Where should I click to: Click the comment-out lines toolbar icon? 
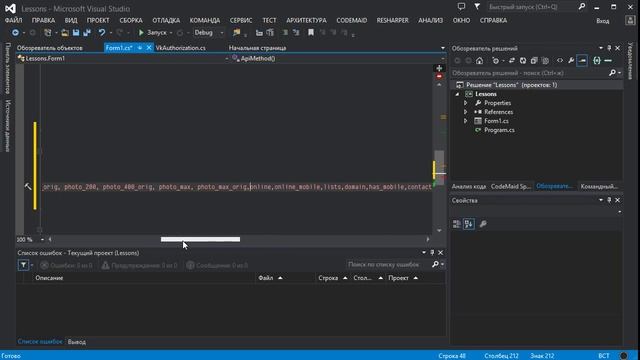285,33
